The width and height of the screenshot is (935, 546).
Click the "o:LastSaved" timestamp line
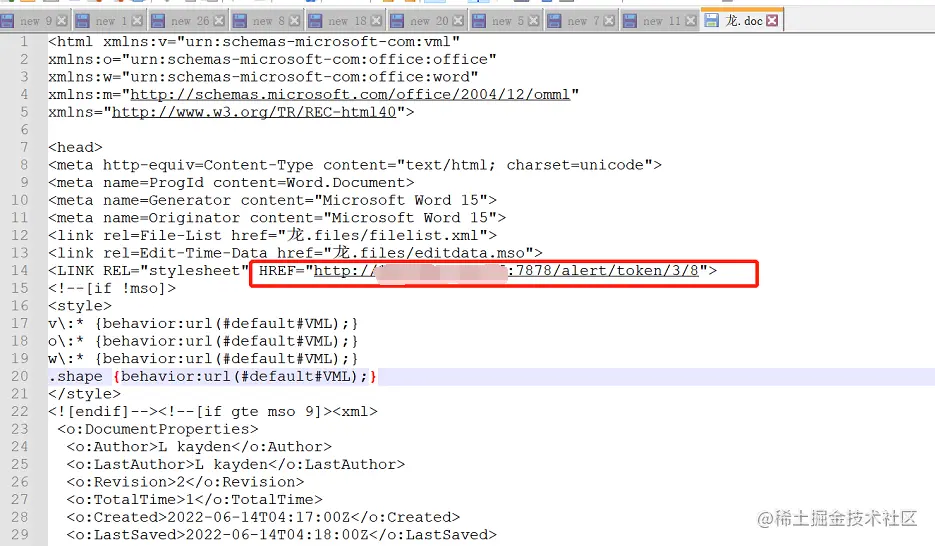point(281,535)
